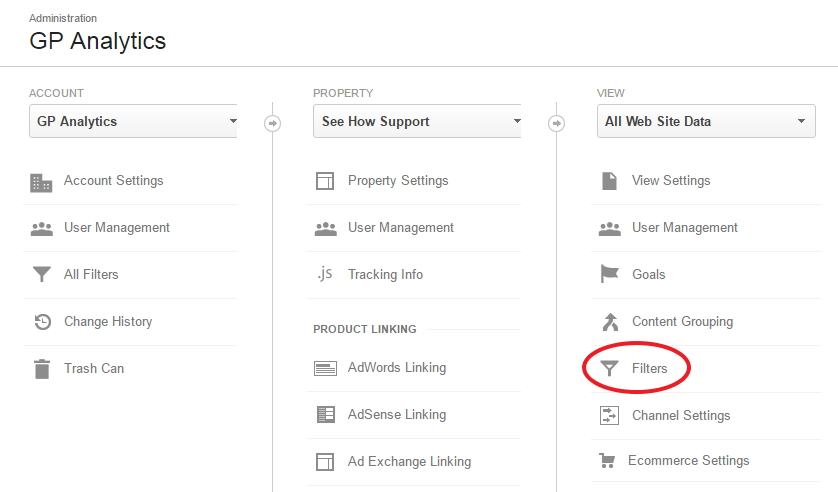This screenshot has width=838, height=492.
Task: Click the Ecommerce Settings cart icon
Action: click(x=607, y=460)
